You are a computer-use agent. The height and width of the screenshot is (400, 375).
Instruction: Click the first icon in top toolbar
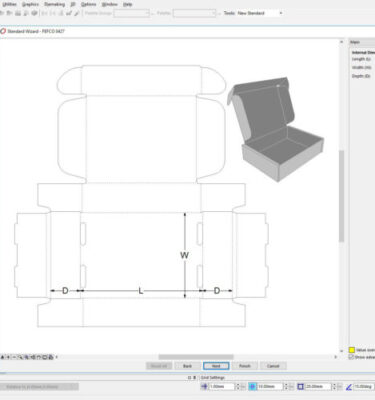pyautogui.click(x=2, y=13)
